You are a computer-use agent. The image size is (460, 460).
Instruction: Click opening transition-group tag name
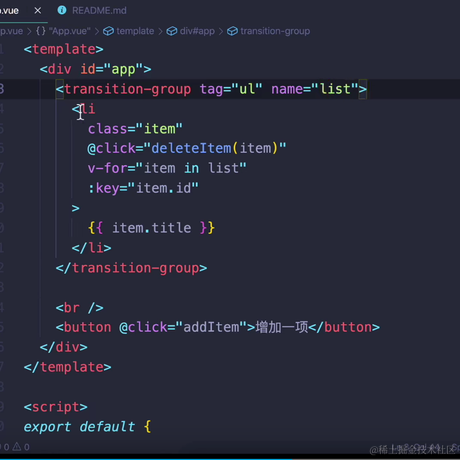click(x=128, y=89)
